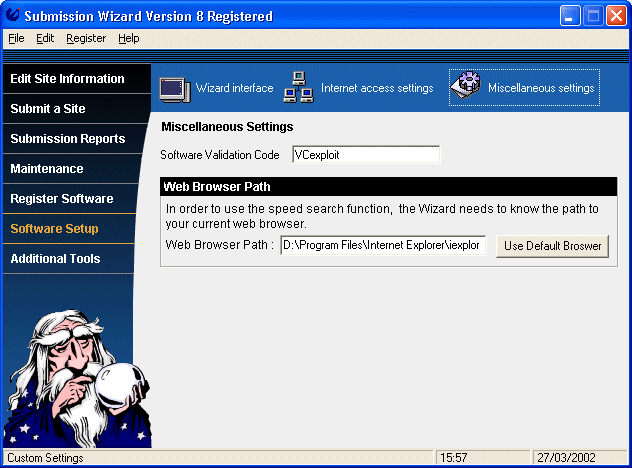Click the Custom Settings status bar text
Screen dimensions: 632x468
pyautogui.click(x=45, y=458)
